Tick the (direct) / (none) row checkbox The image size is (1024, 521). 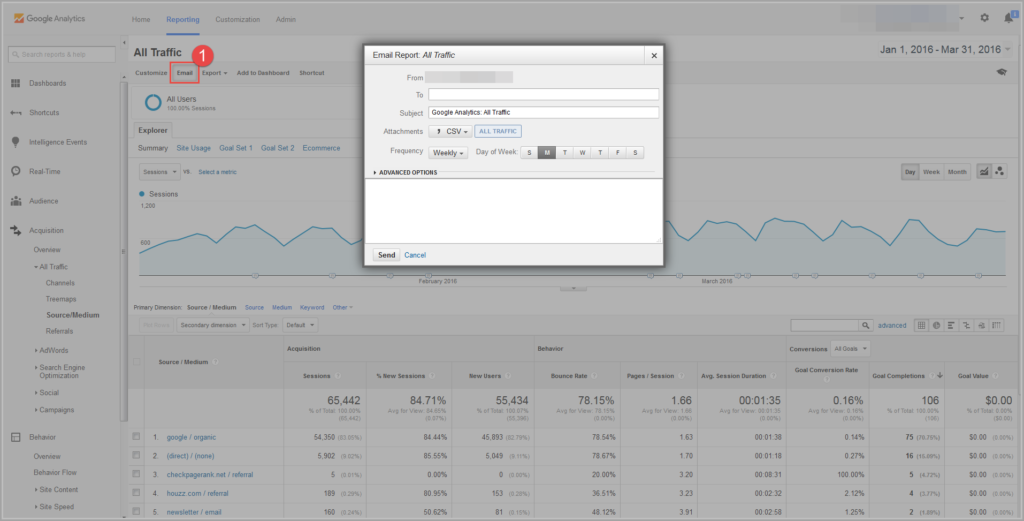point(136,455)
